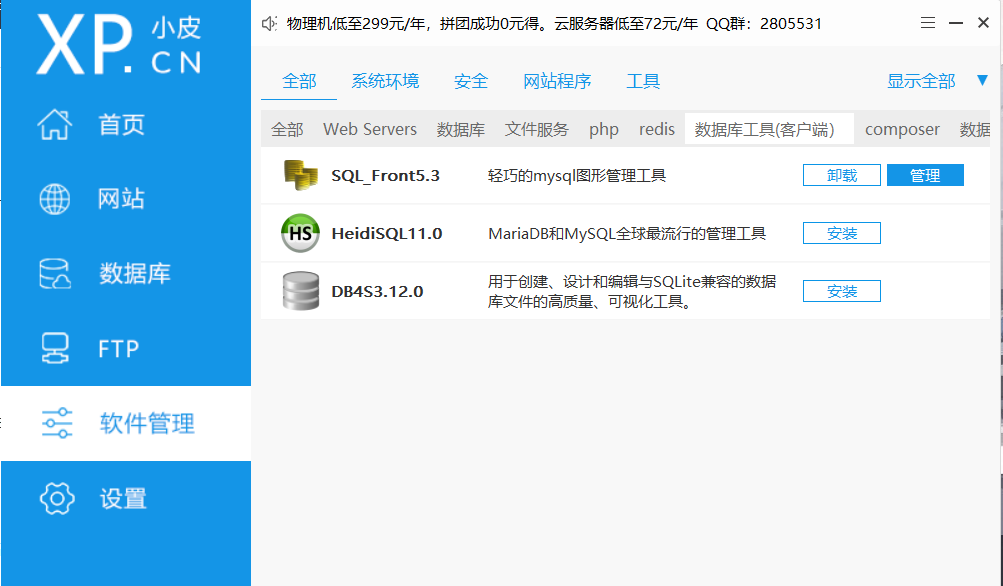1003x586 pixels.
Task: Click description 轻巧的mysql图形管理工具
Action: point(577,176)
